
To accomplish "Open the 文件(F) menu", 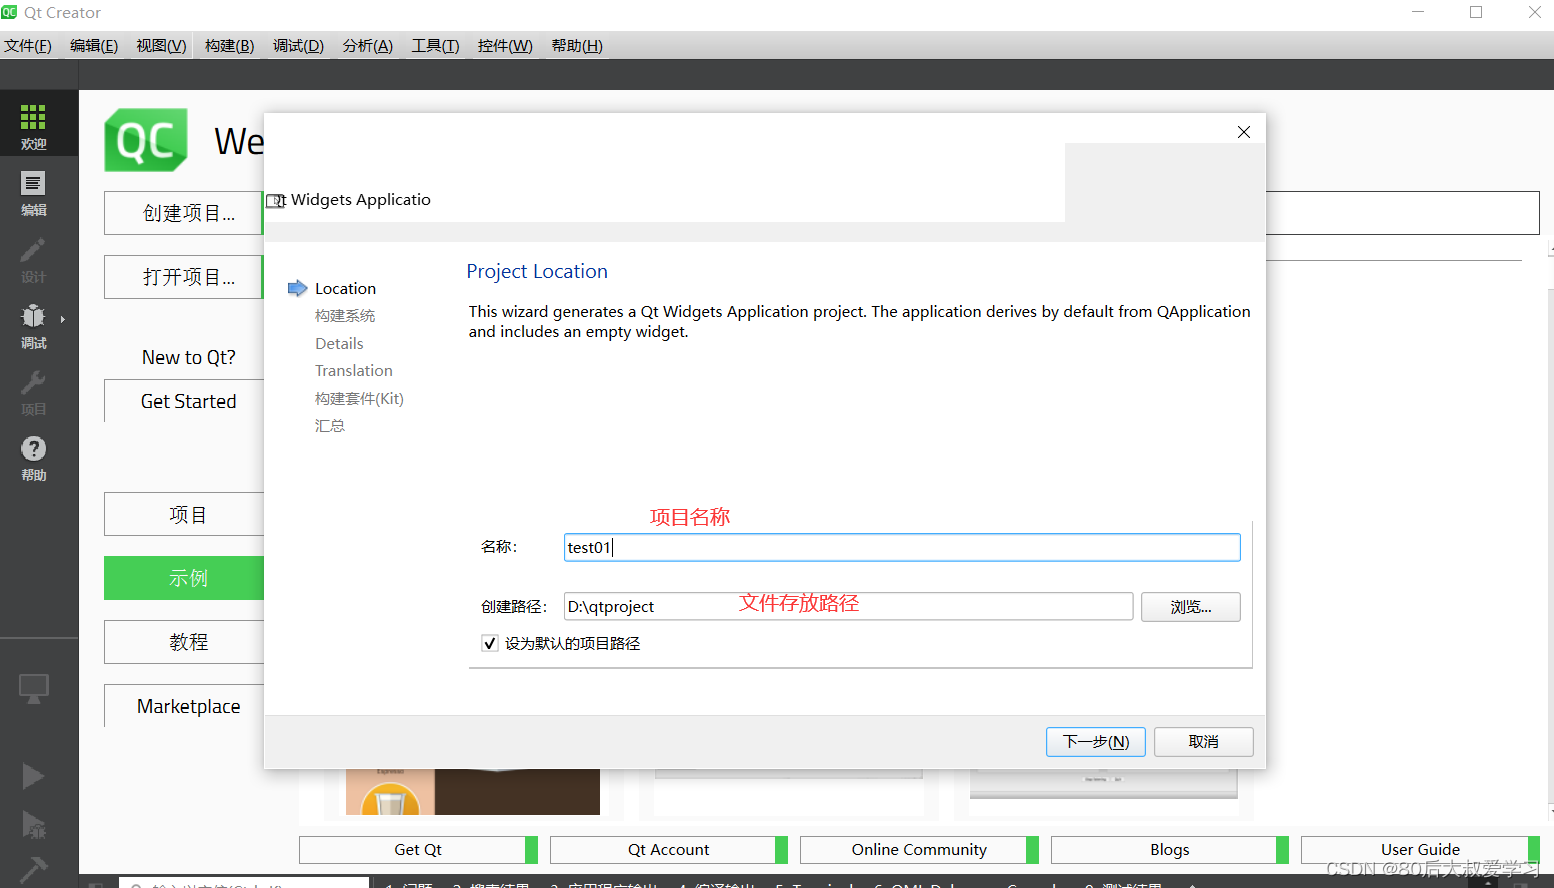I will (28, 46).
